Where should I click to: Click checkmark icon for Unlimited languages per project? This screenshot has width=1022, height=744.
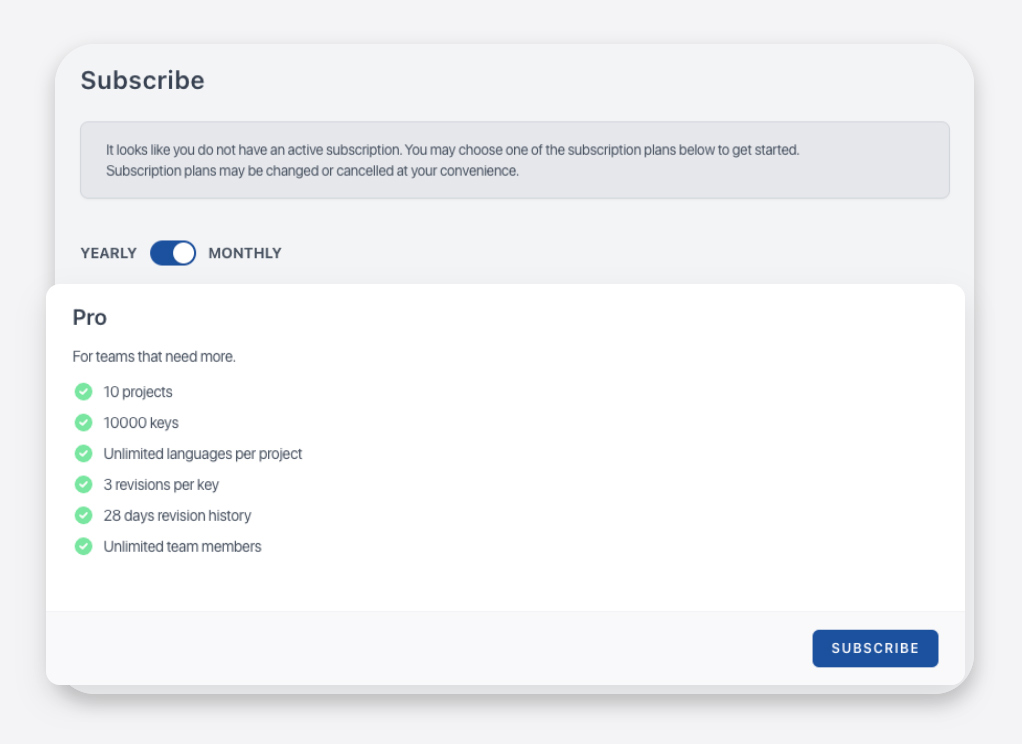(x=84, y=454)
